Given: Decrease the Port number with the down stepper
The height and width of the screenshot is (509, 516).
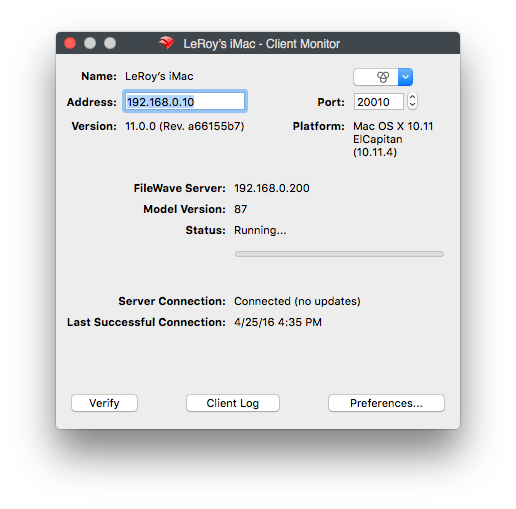Looking at the screenshot, I should click(x=412, y=105).
